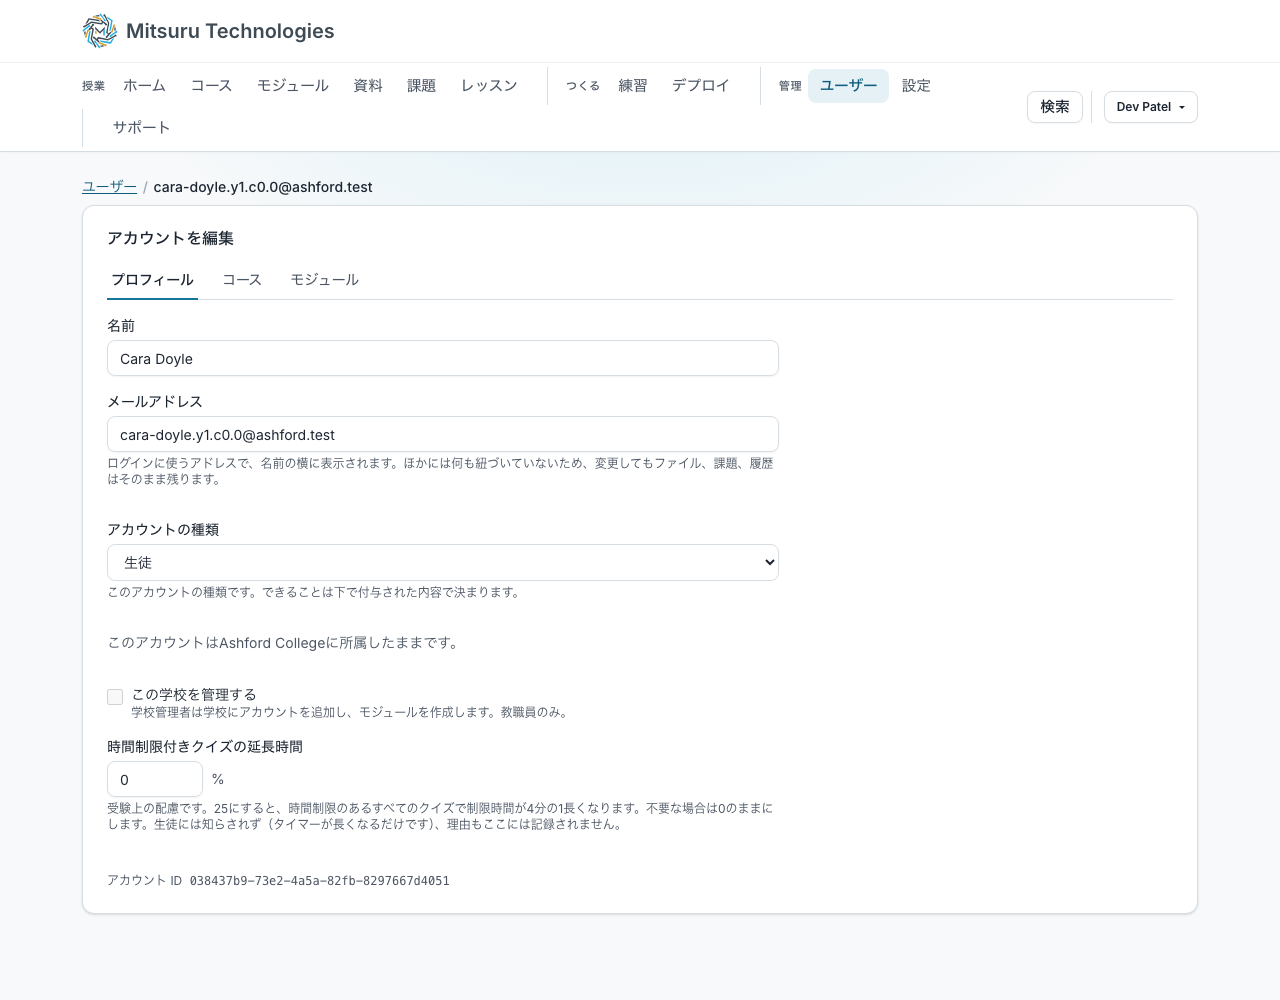
Task: Open 練習 under つくる
Action: (x=633, y=86)
